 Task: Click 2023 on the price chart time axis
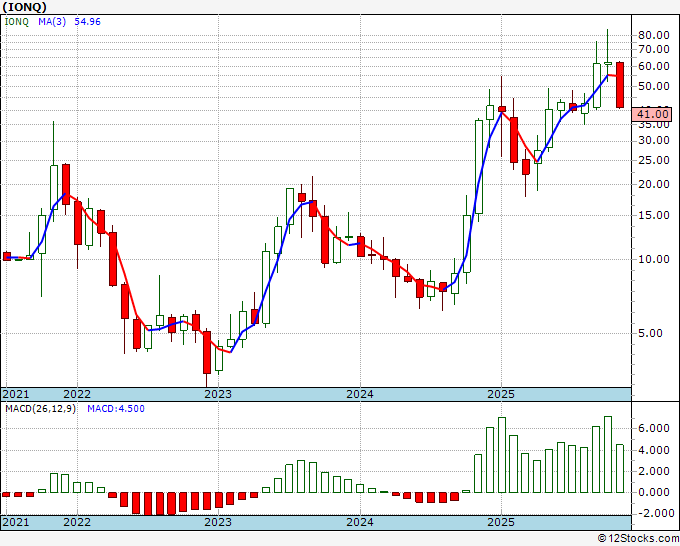coord(218,394)
